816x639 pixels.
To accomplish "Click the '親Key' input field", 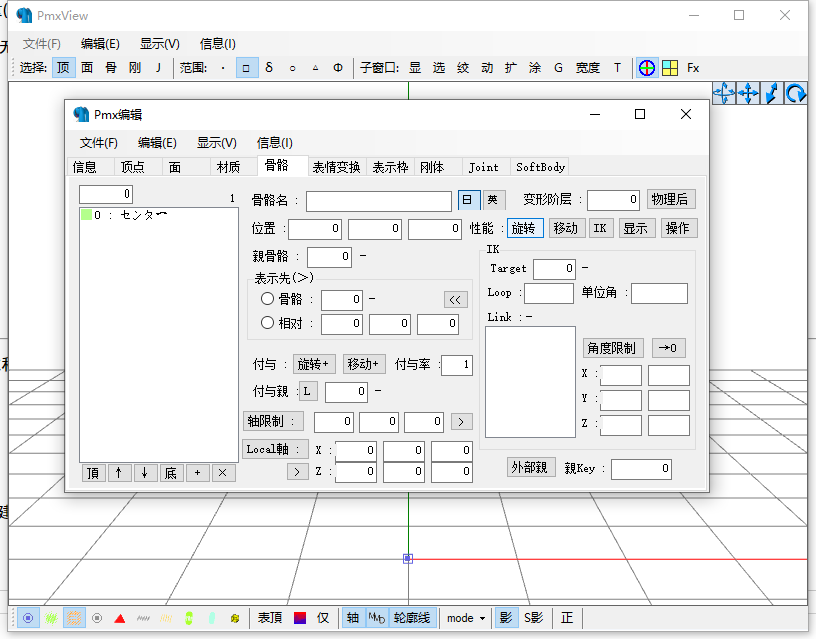I will pyautogui.click(x=641, y=469).
